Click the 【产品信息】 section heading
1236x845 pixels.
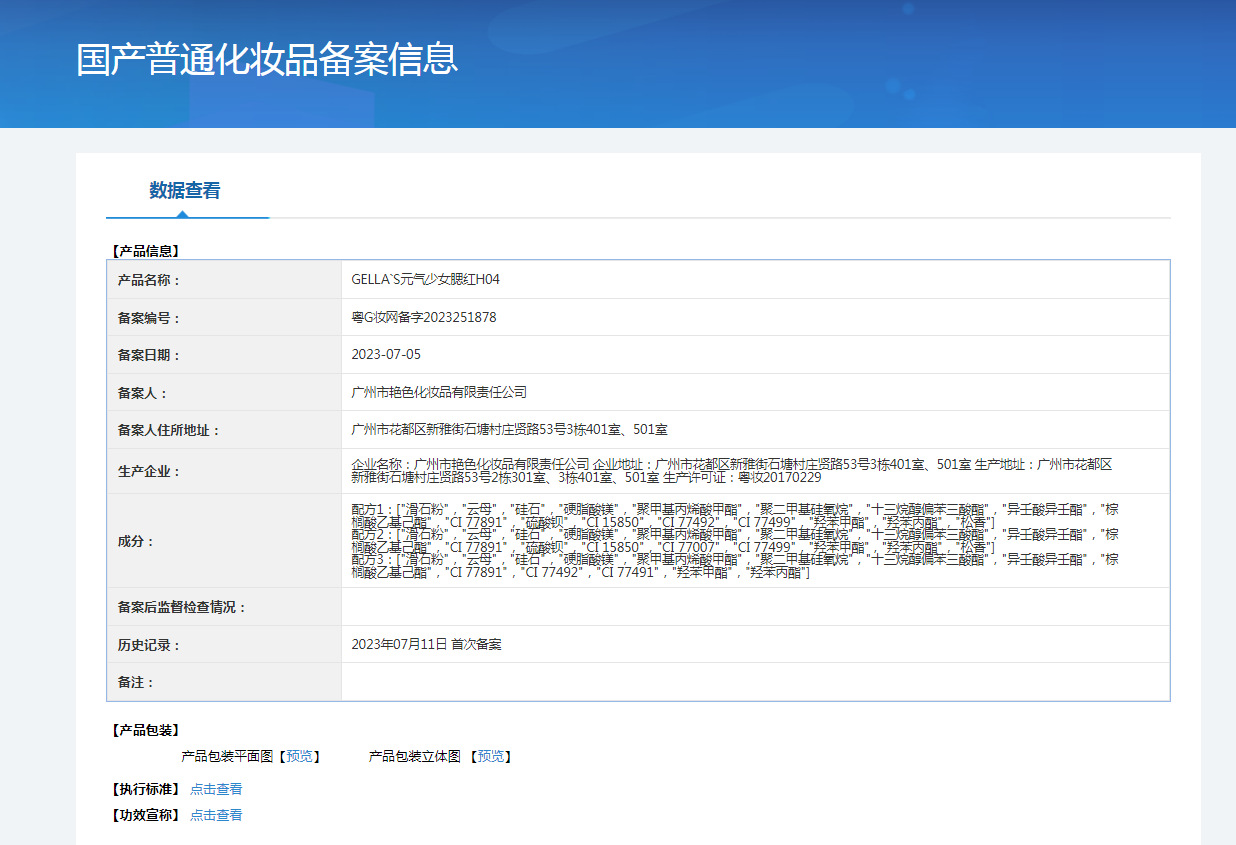[145, 251]
